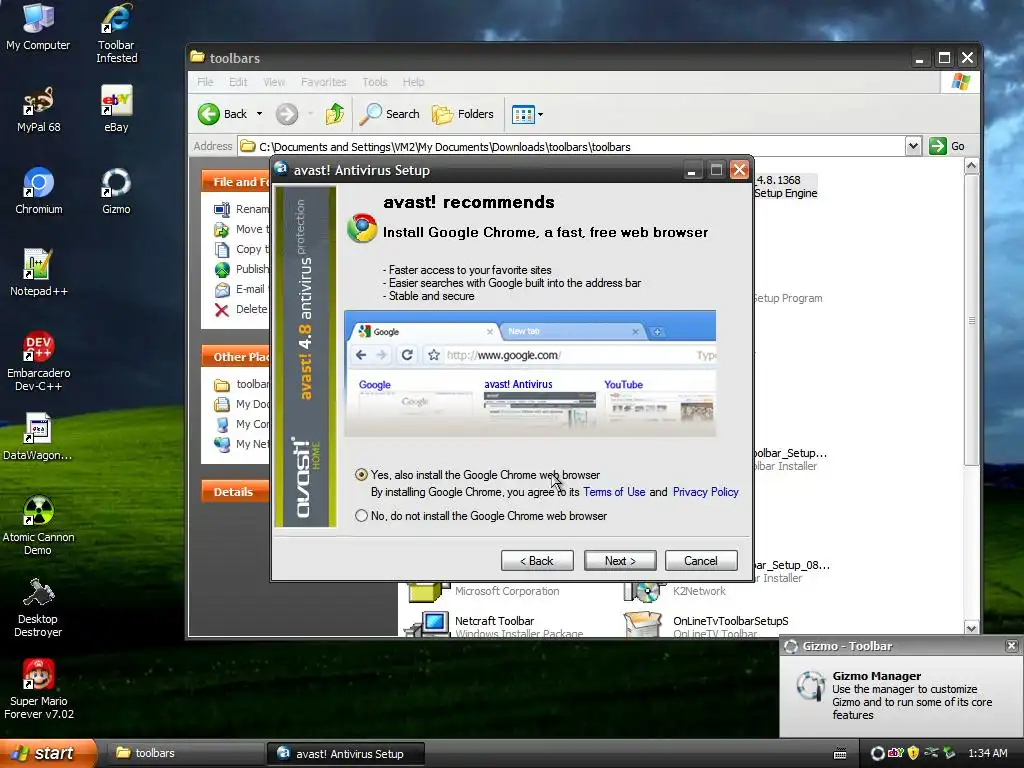Click the Chrome browser preview image
The height and width of the screenshot is (768, 1024).
tap(530, 374)
